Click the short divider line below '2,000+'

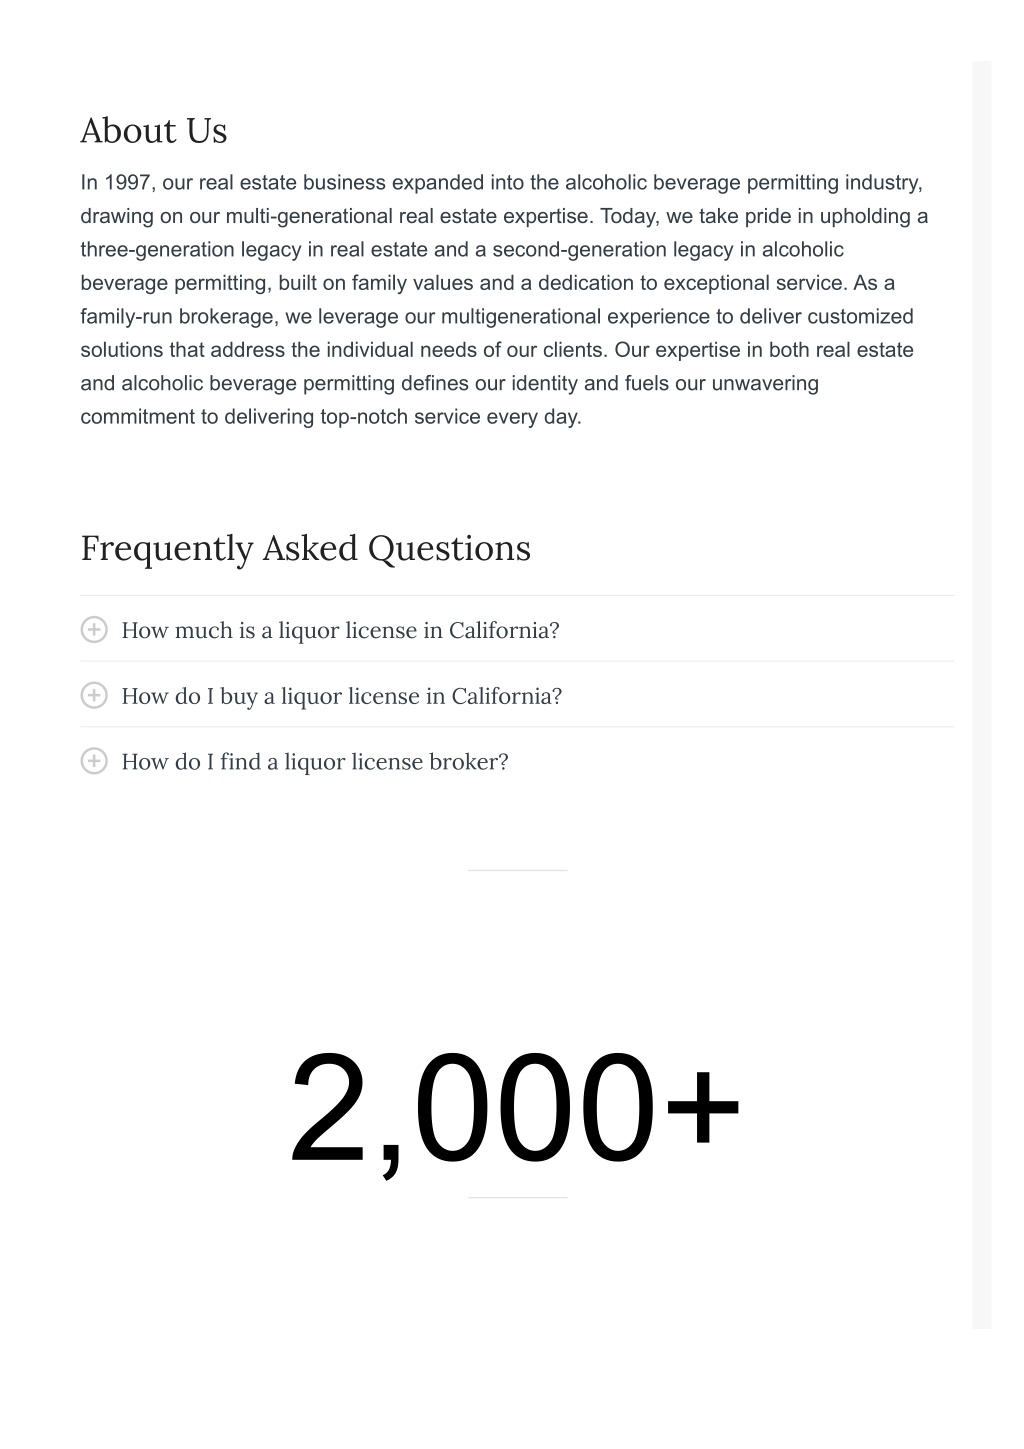(x=518, y=1197)
